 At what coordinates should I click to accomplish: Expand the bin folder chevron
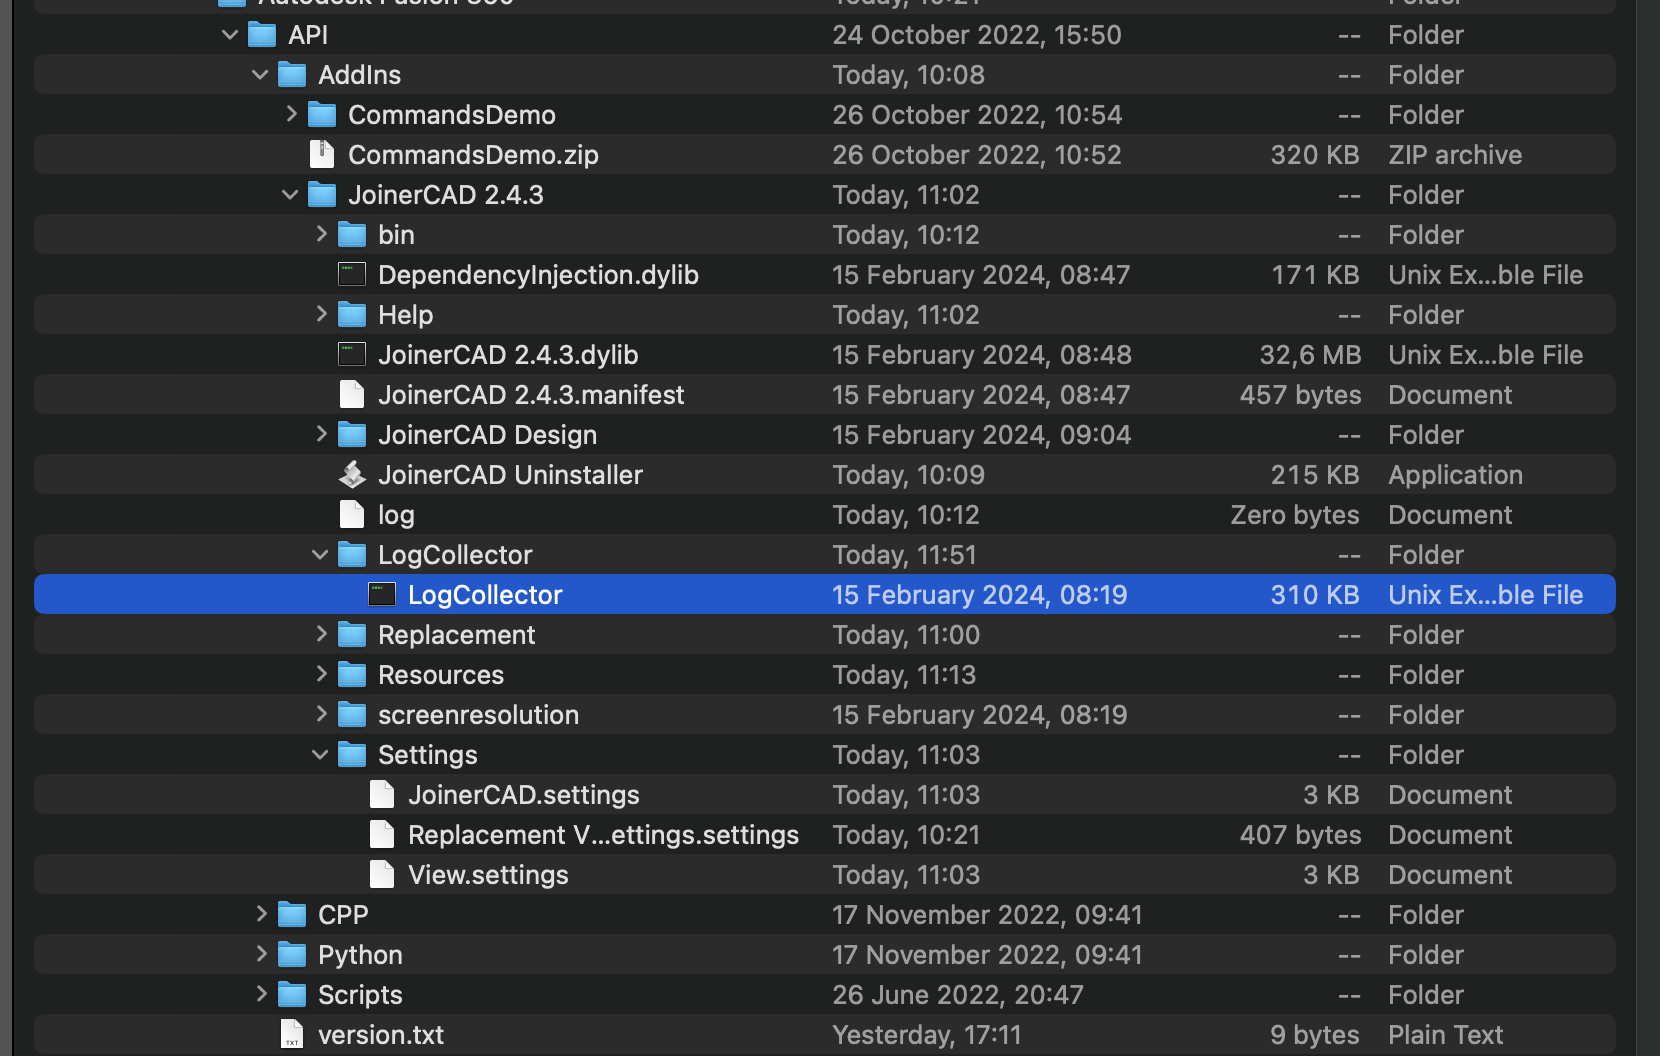tap(321, 234)
